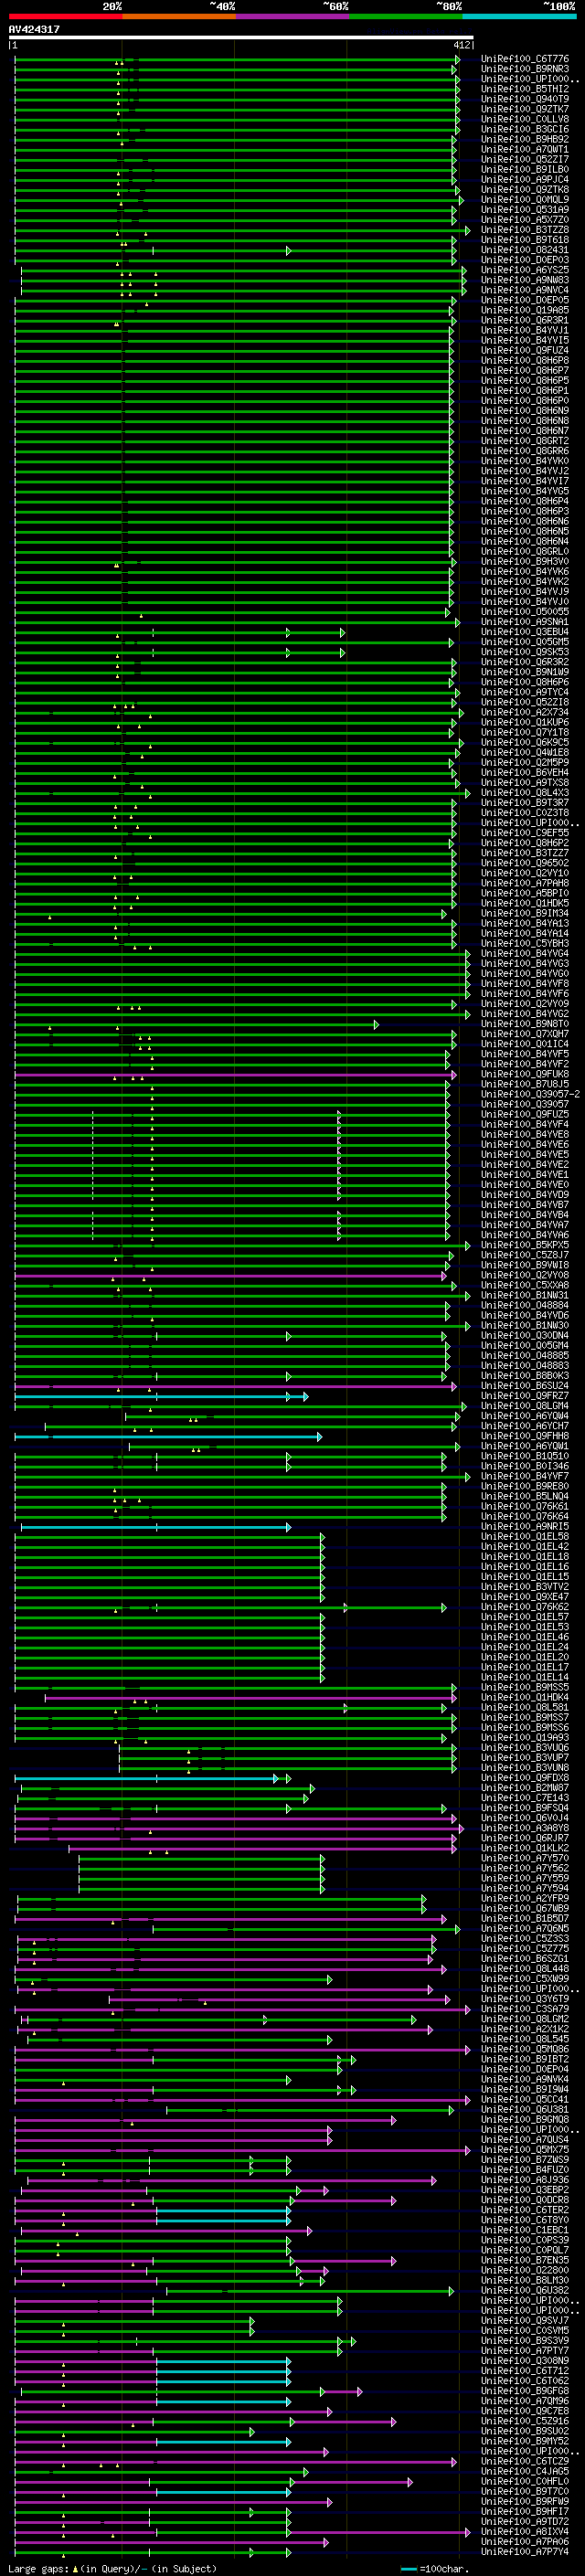The width and height of the screenshot is (585, 2576).
Task: Select hit label UniRef100_O82431
Action: tap(524, 250)
